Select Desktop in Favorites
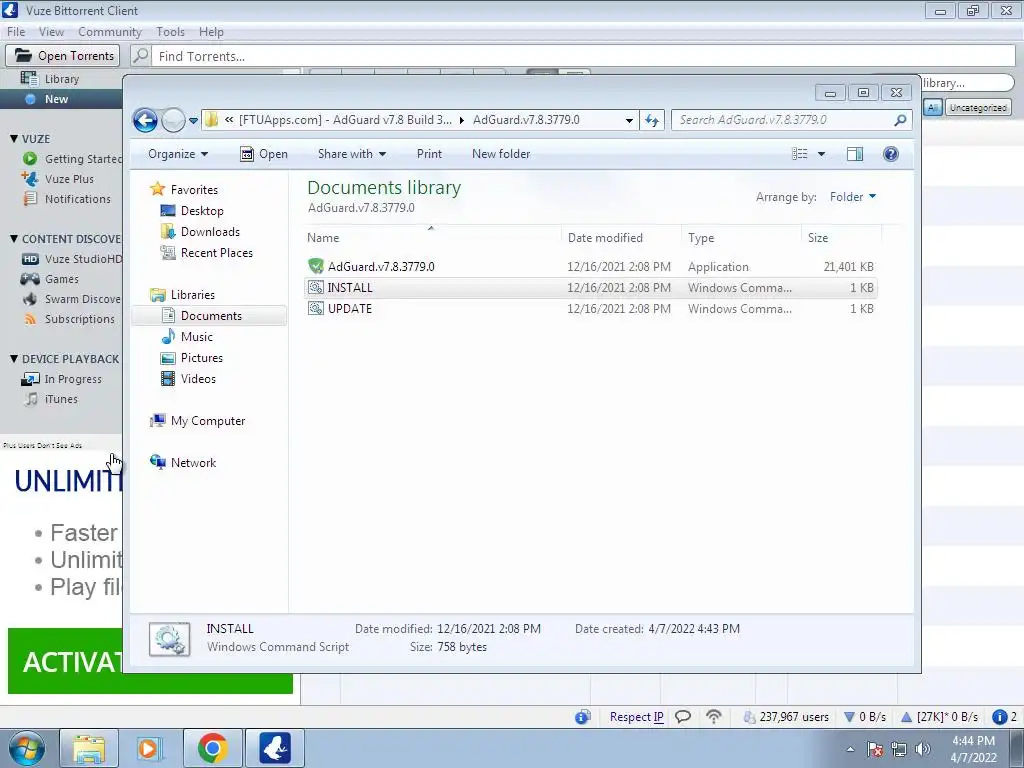Screen dimensions: 1024x768 [x=202, y=211]
